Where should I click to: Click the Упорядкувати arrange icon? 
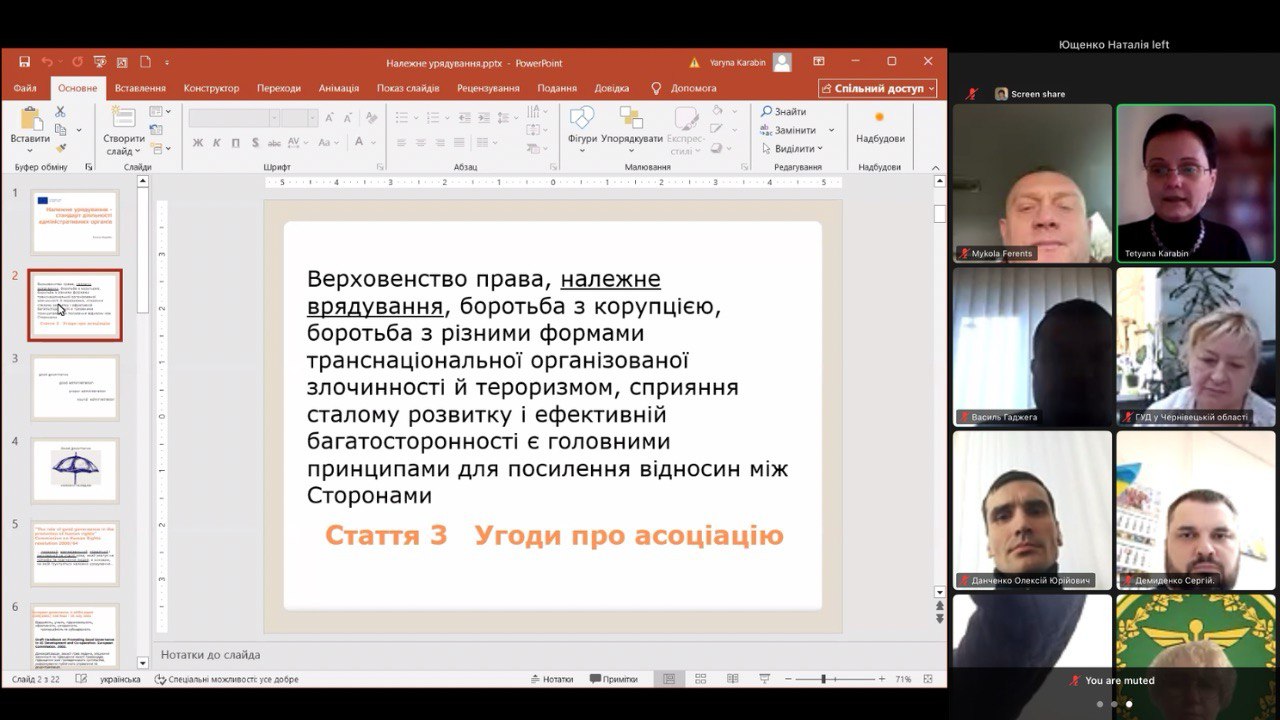click(x=631, y=120)
